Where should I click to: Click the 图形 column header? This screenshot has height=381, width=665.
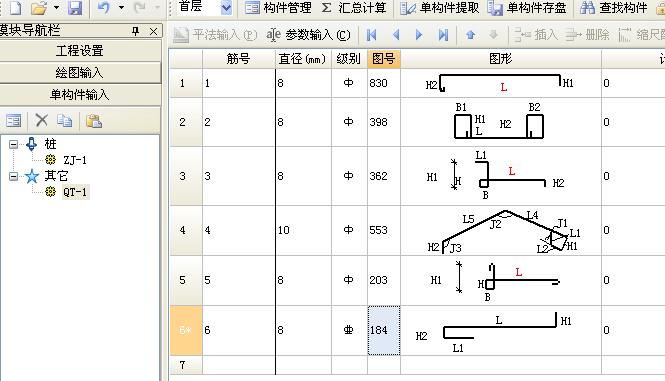[x=500, y=59]
